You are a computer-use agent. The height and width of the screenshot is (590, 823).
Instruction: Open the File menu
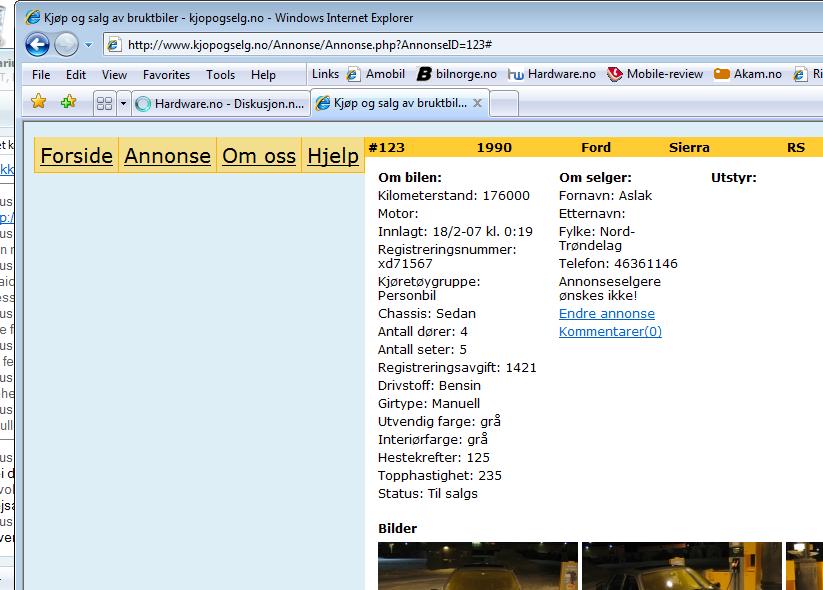click(41, 75)
